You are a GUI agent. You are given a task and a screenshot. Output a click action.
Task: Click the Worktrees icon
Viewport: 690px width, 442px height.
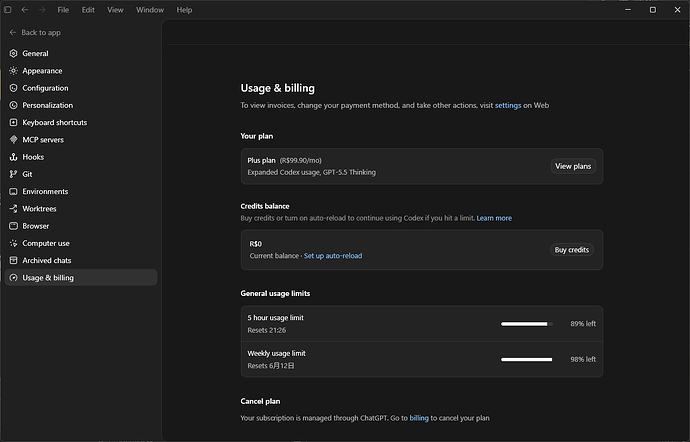14,208
